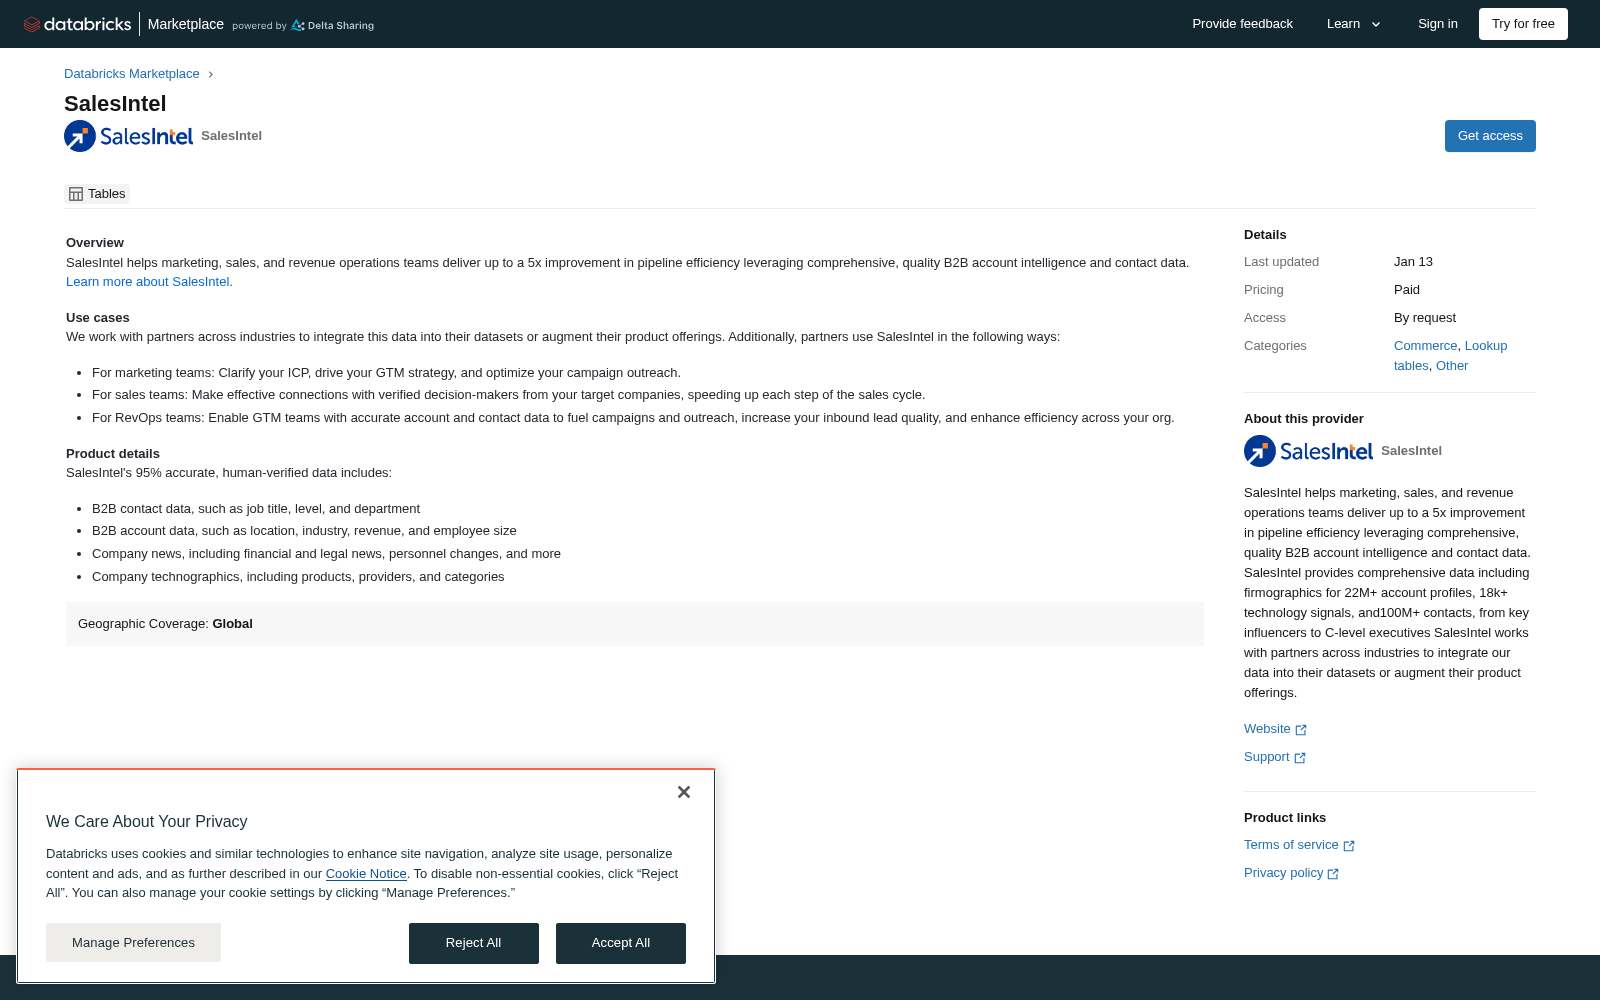Click the Access value By request

point(1425,318)
